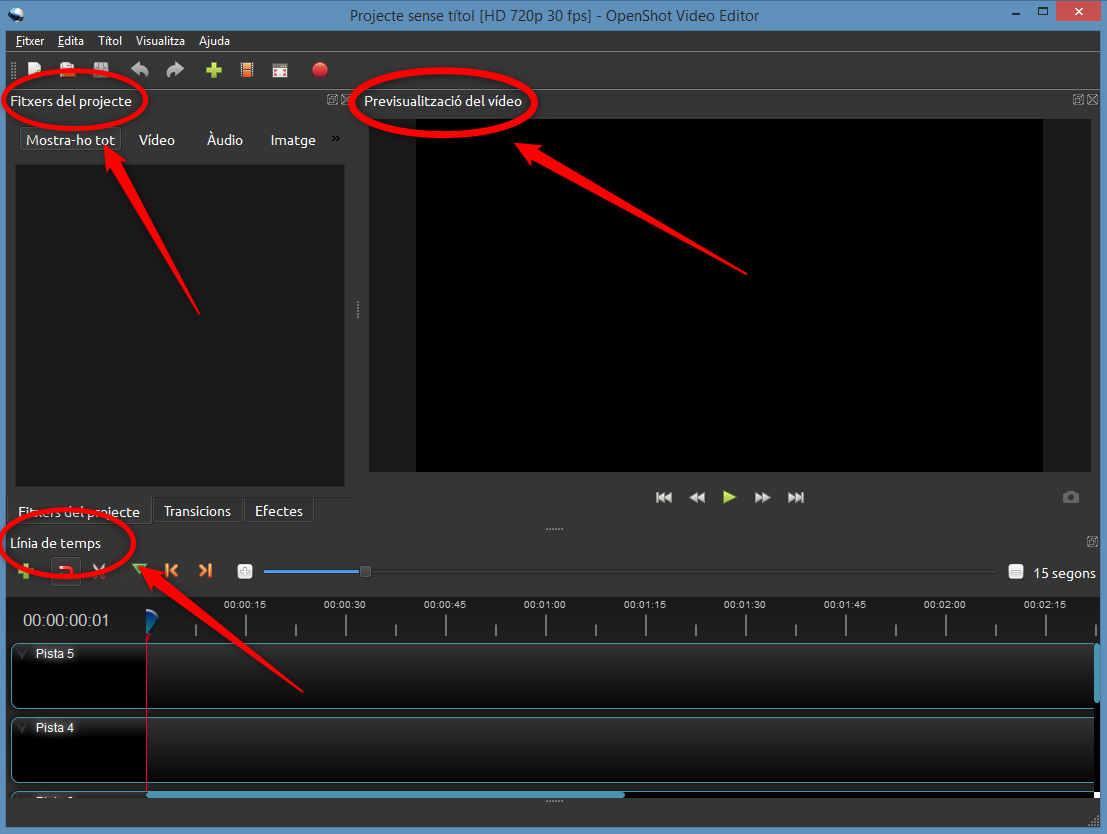Select the Pista 5 track label
Viewport: 1107px width, 834px height.
pyautogui.click(x=54, y=654)
